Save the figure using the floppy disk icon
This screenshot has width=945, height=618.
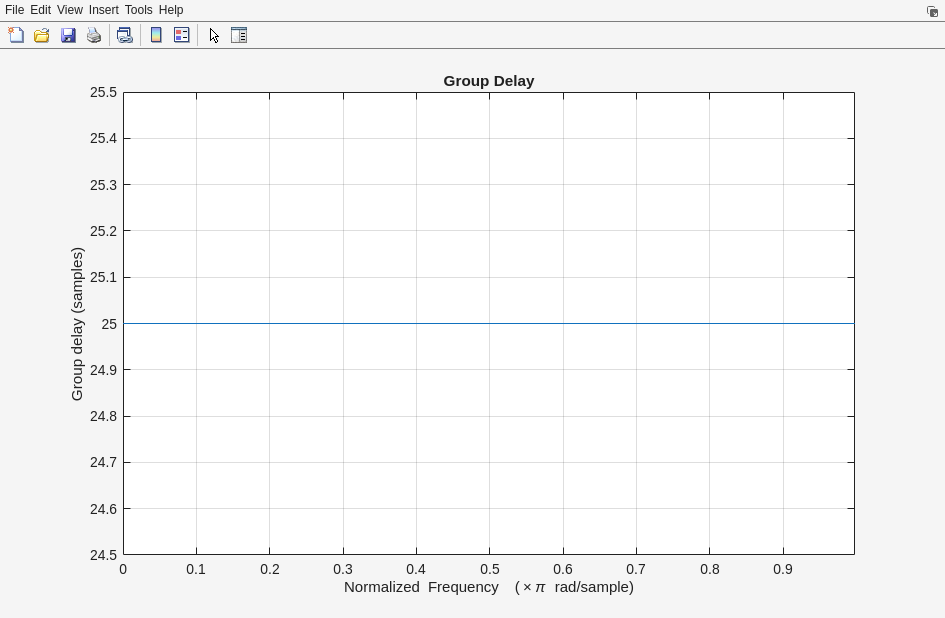point(68,35)
